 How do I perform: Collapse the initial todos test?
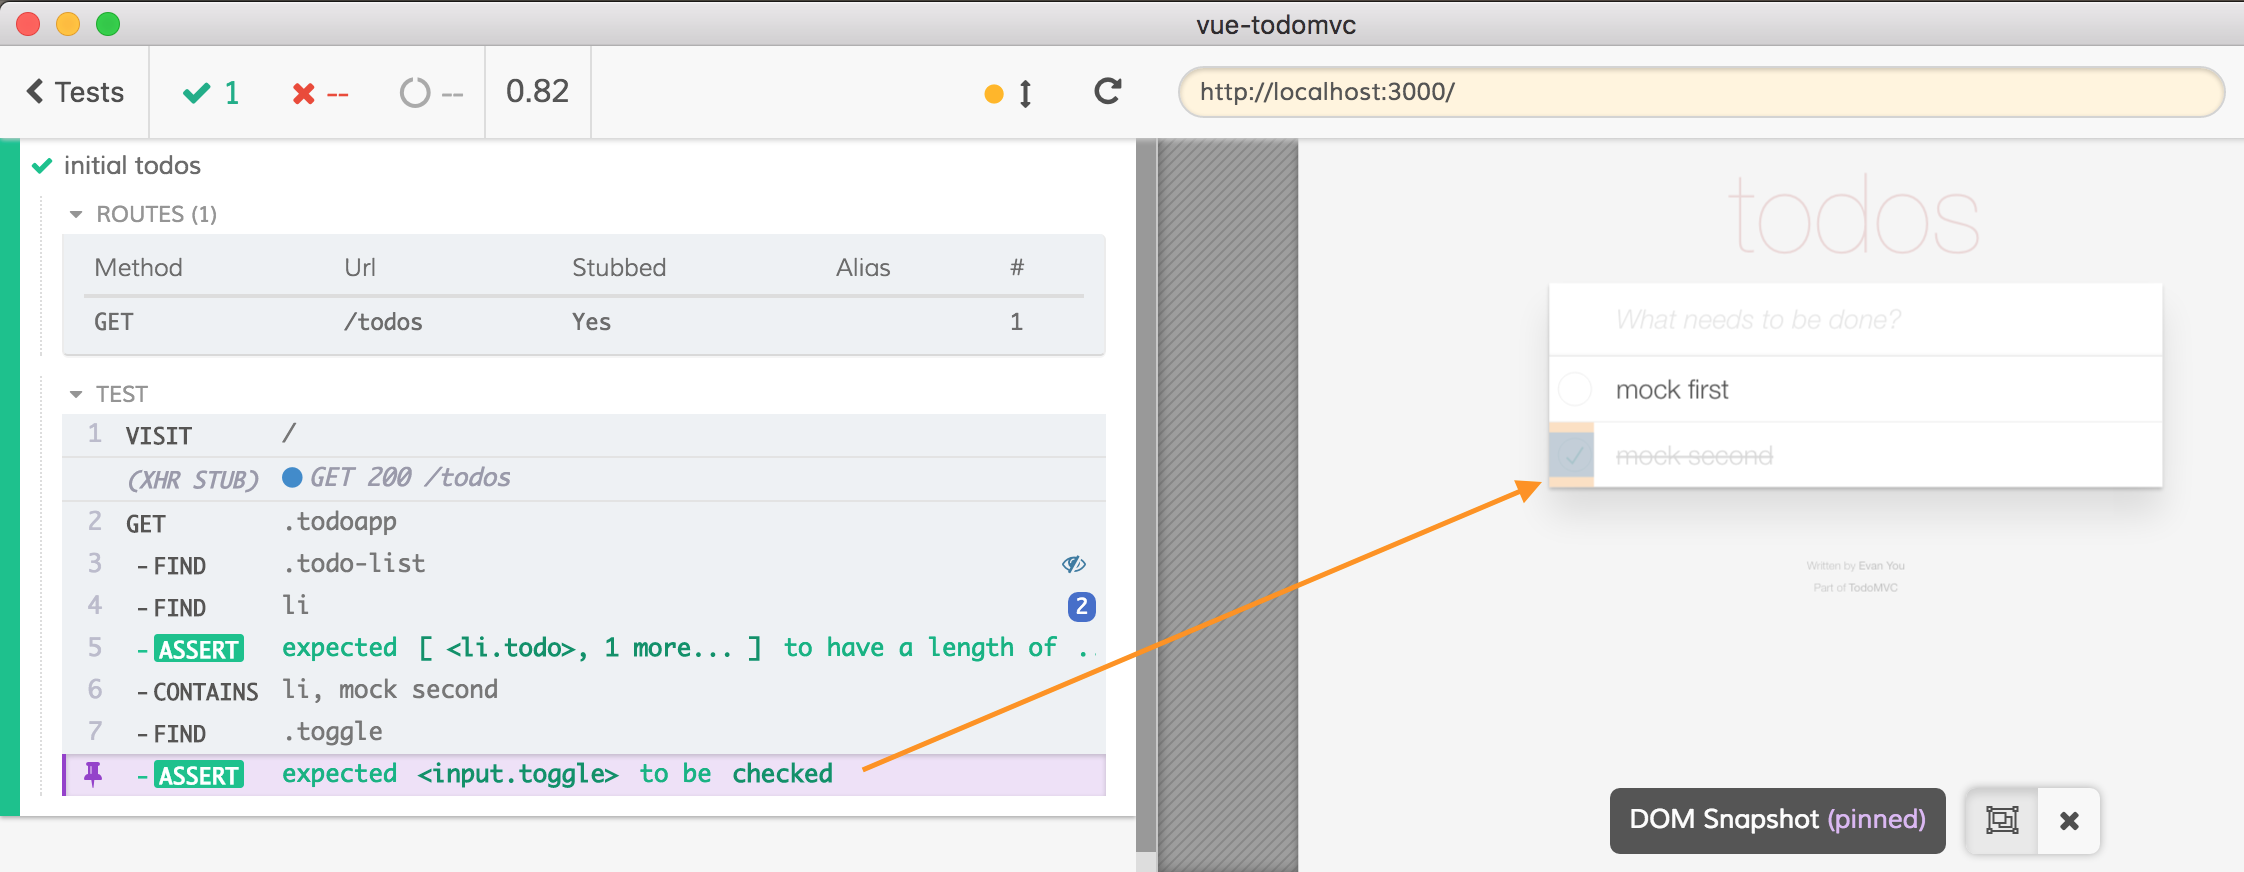click(132, 165)
